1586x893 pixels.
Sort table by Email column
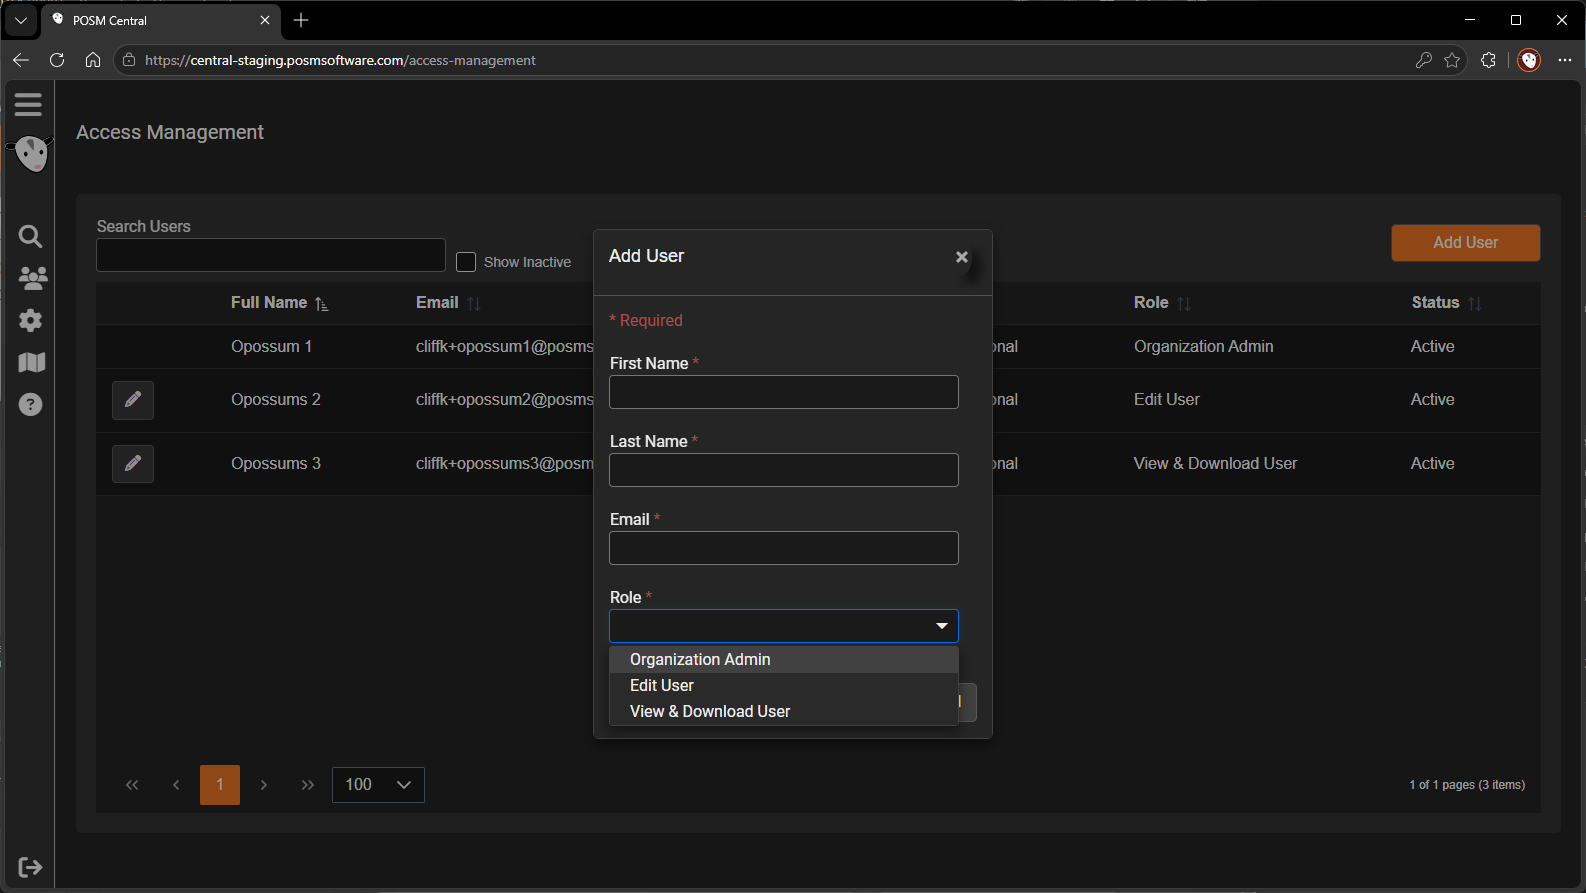448,303
